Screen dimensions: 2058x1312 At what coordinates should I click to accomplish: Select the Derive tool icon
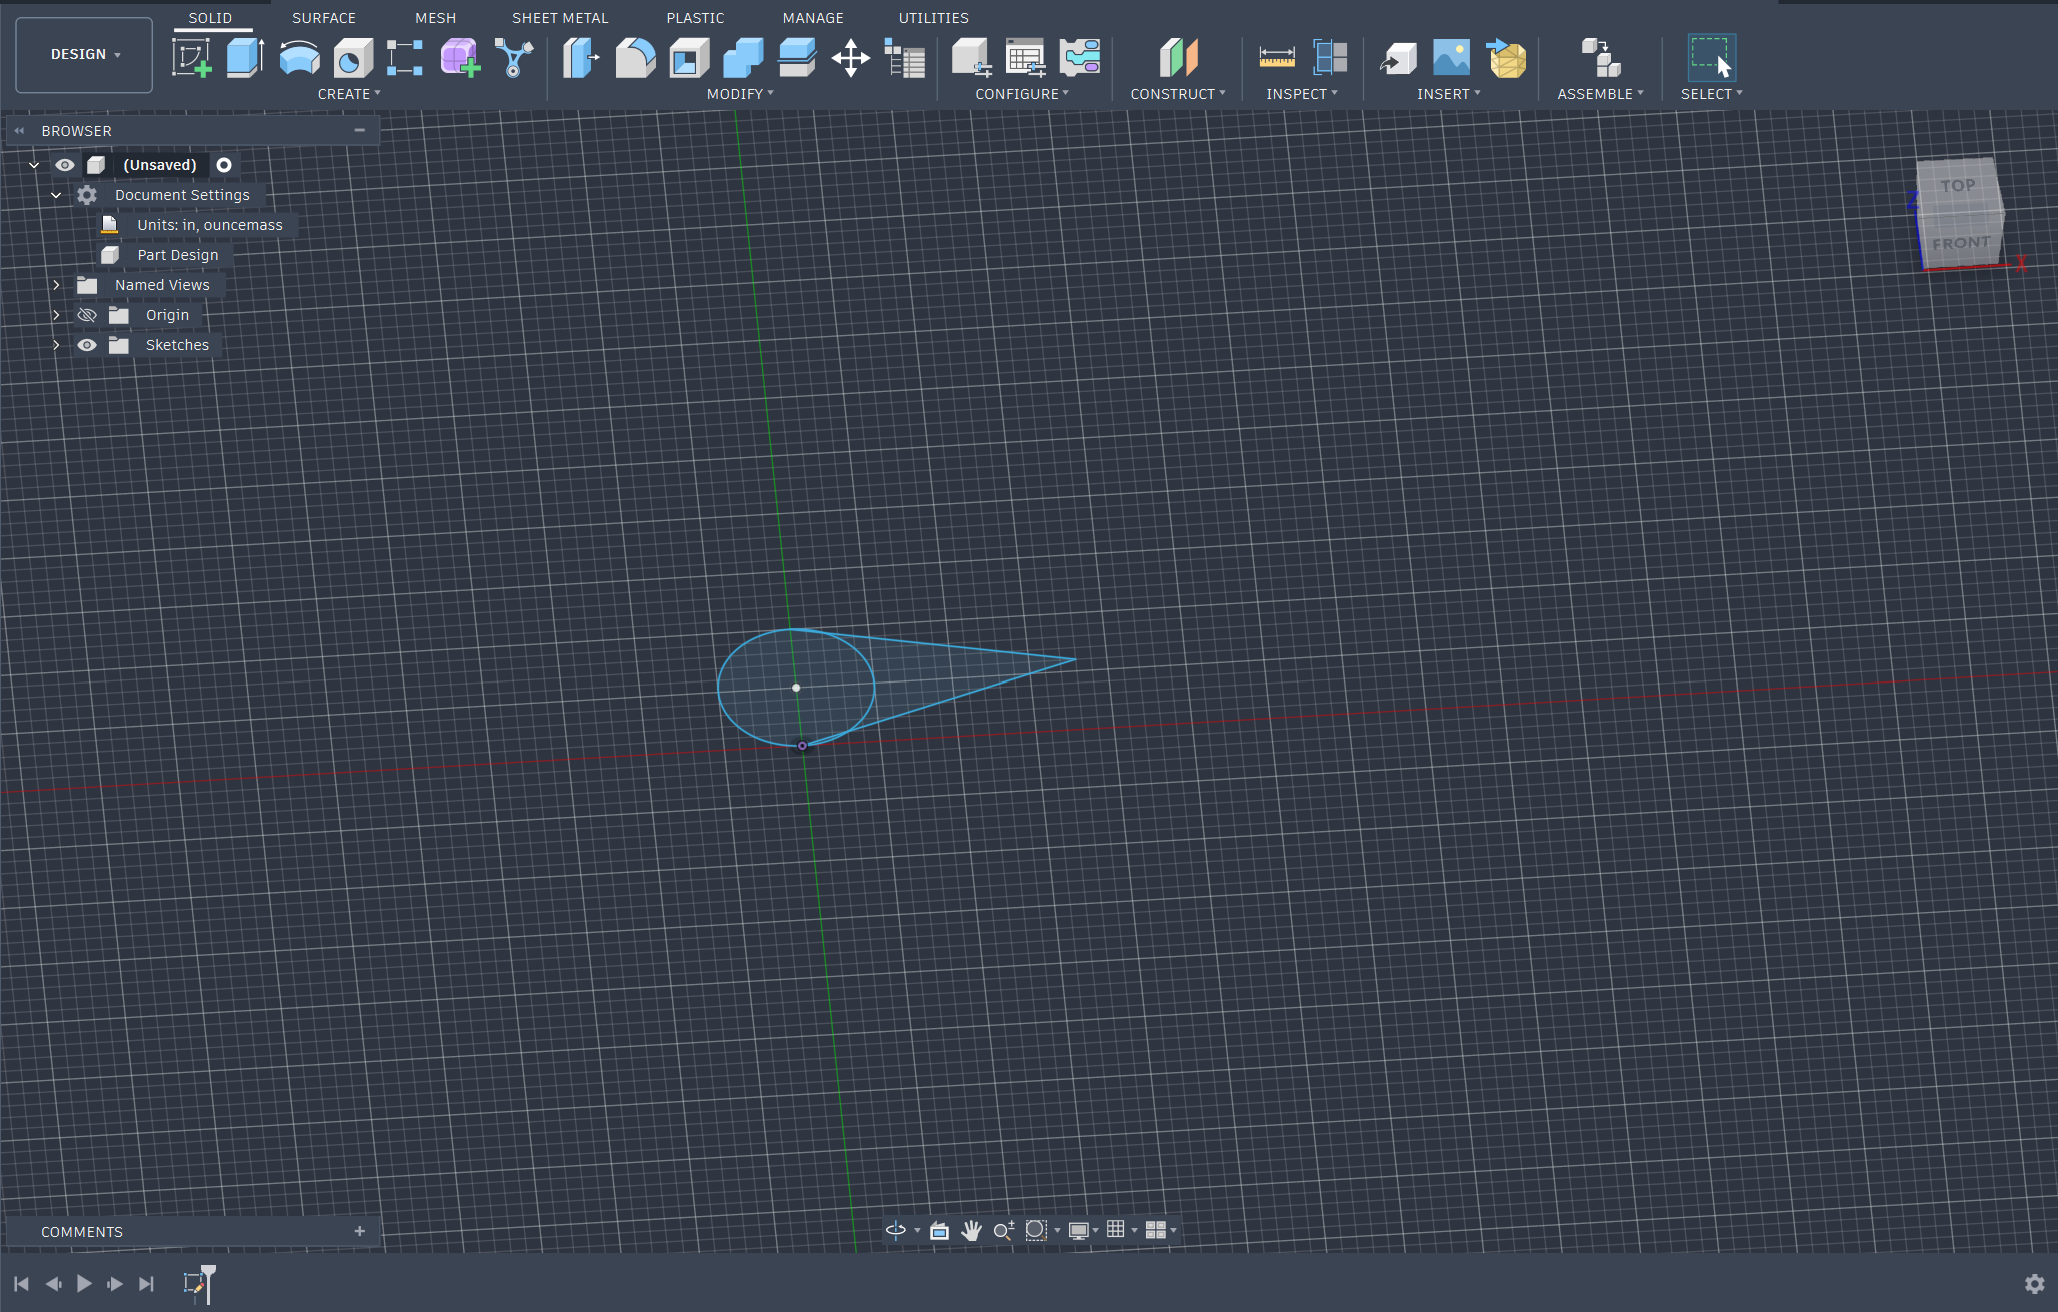point(514,58)
